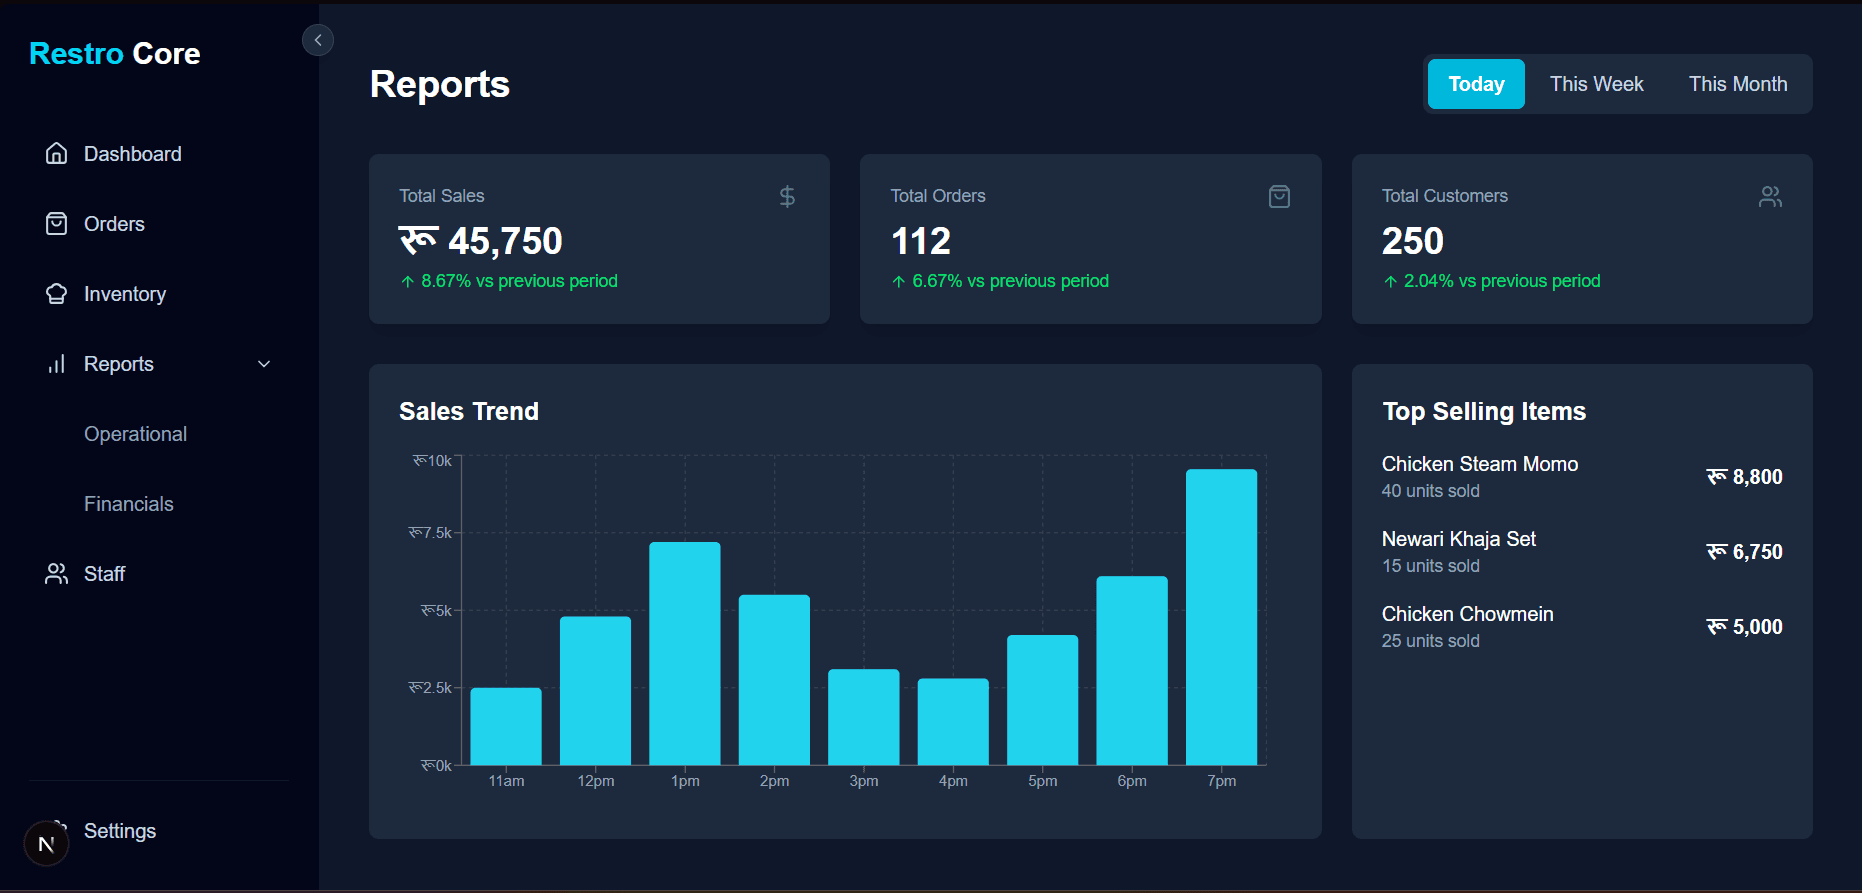Open Settings in the sidebar
This screenshot has height=893, width=1862.
click(x=120, y=831)
